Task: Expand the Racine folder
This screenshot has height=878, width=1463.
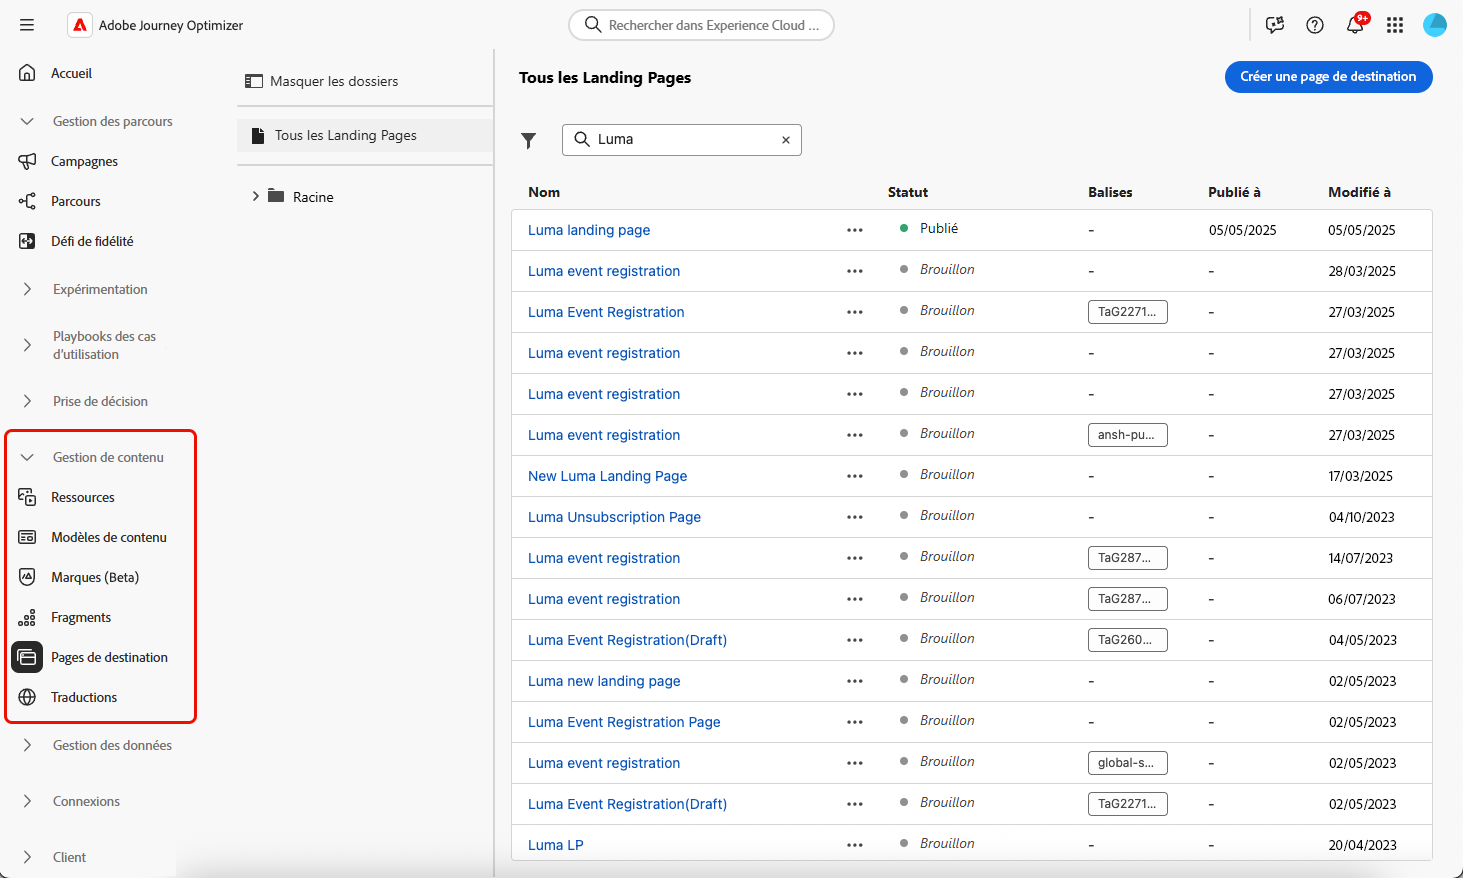Action: [256, 197]
